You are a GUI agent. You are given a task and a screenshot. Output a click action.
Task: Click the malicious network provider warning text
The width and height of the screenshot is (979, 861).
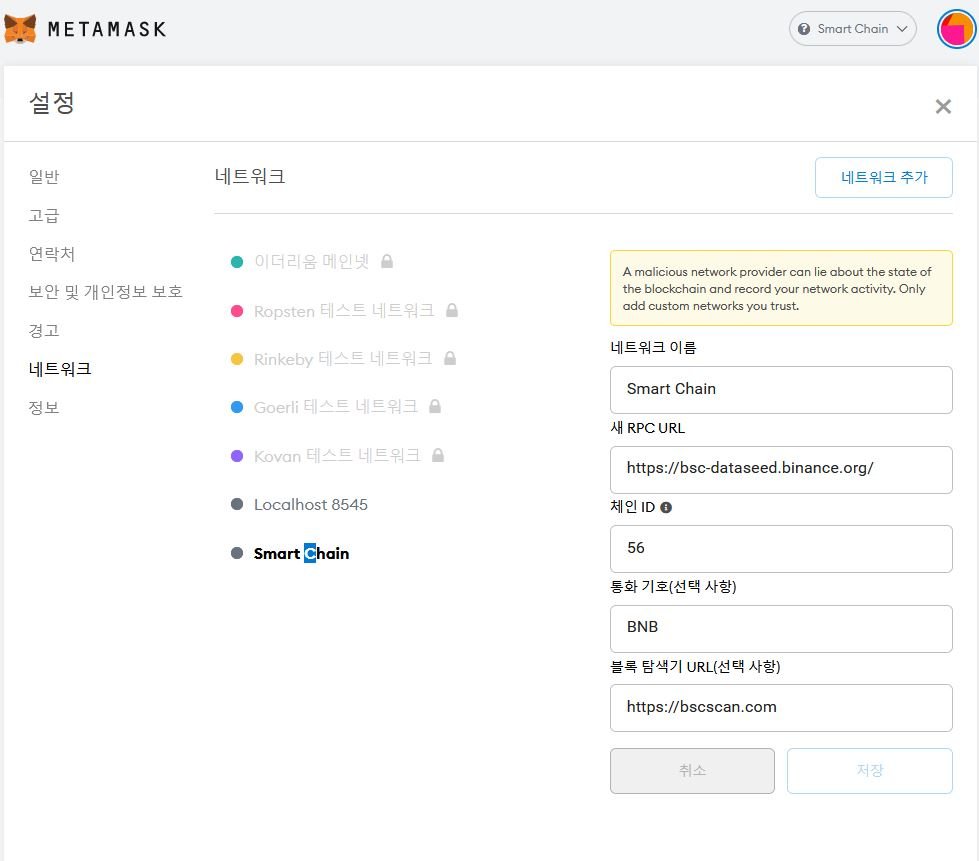pos(777,288)
